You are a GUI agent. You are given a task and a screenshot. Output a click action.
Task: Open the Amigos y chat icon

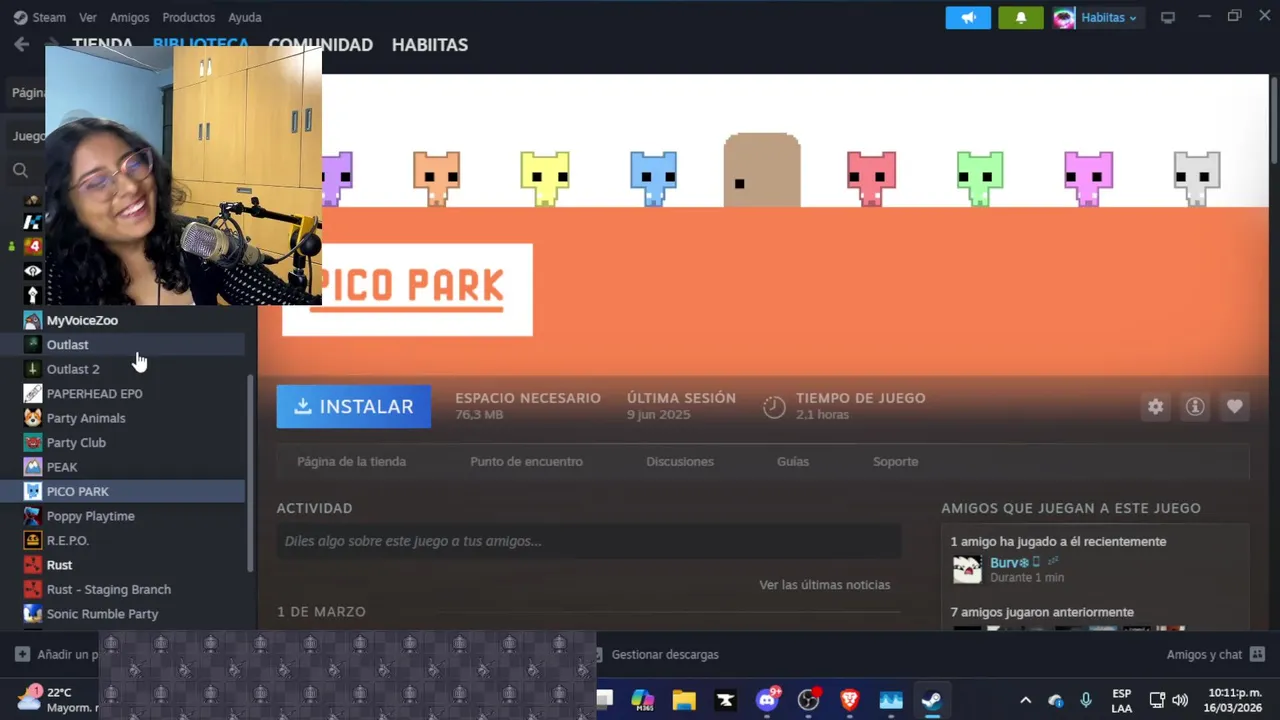point(1258,654)
